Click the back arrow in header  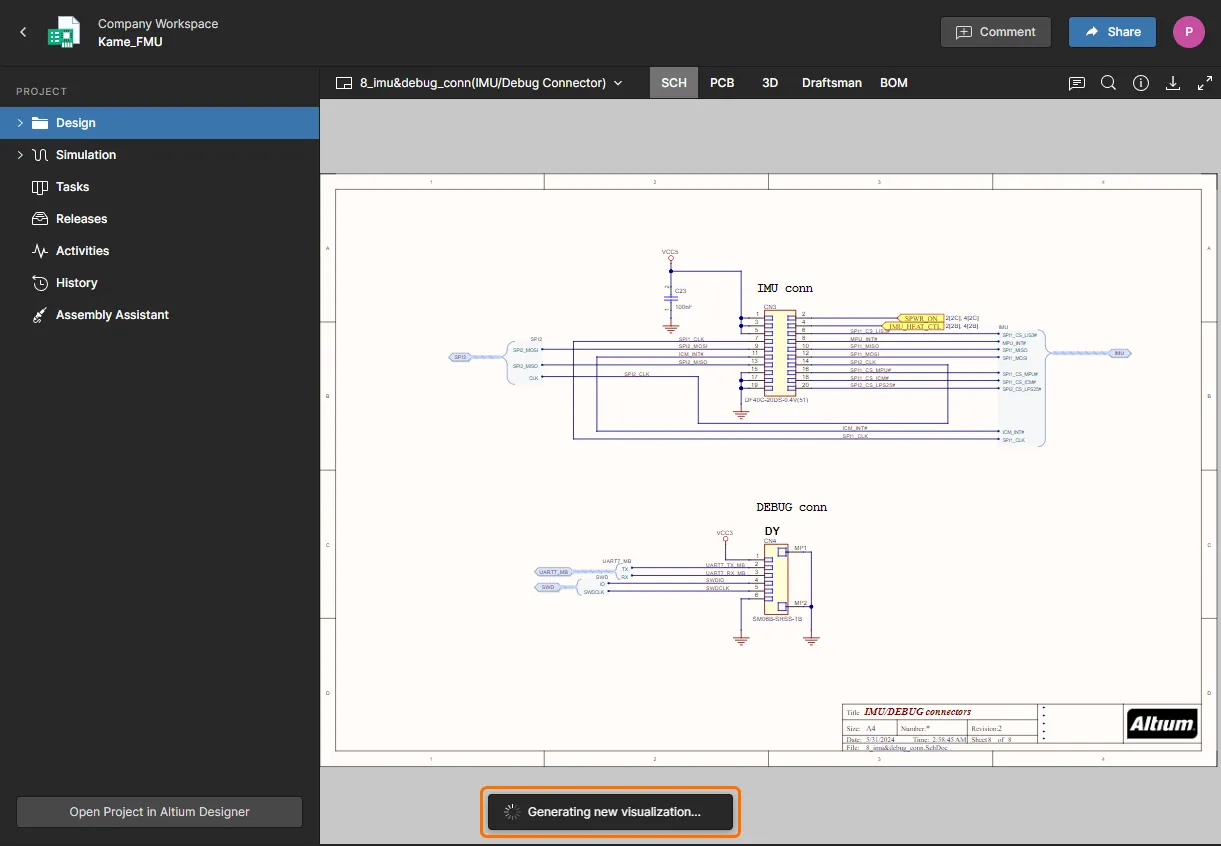(x=24, y=32)
